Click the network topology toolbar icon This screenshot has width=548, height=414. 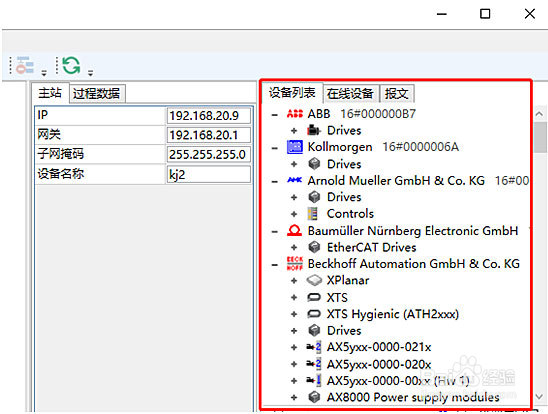pyautogui.click(x=24, y=65)
